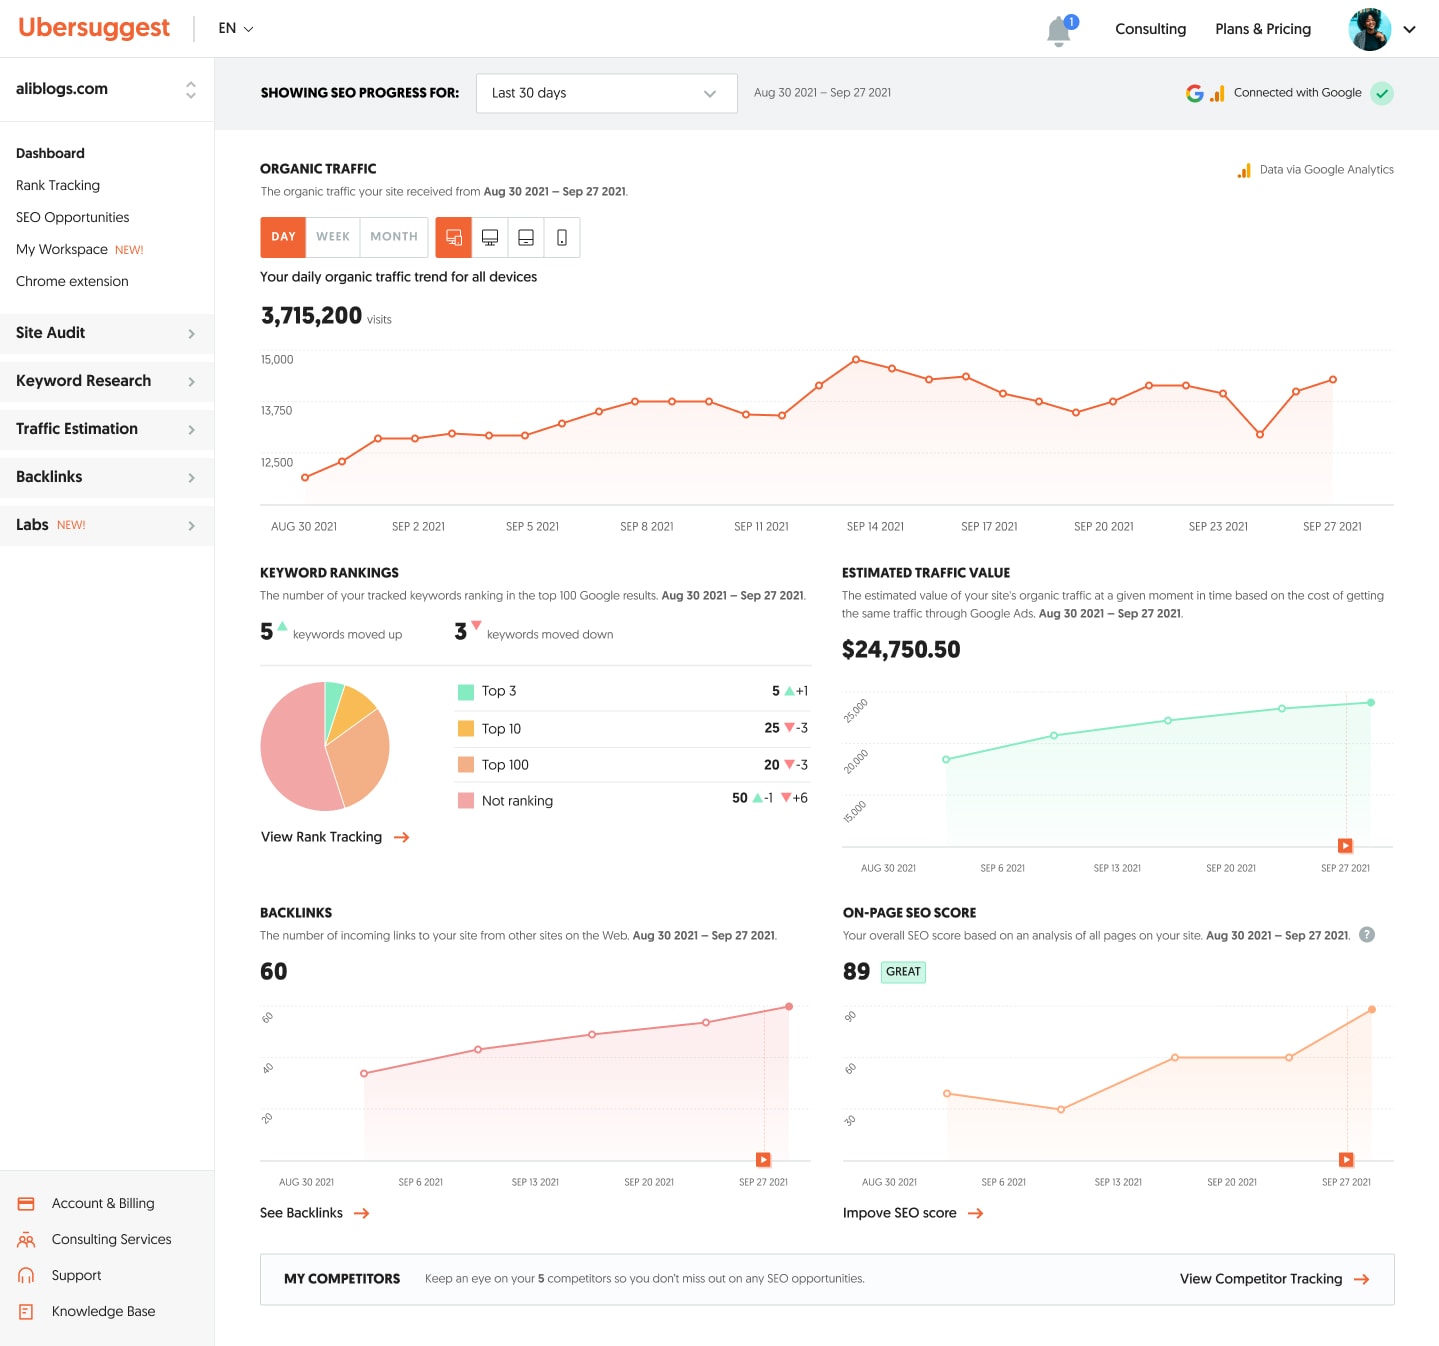Click View Rank Tracking link
1439x1346 pixels.
tap(321, 838)
